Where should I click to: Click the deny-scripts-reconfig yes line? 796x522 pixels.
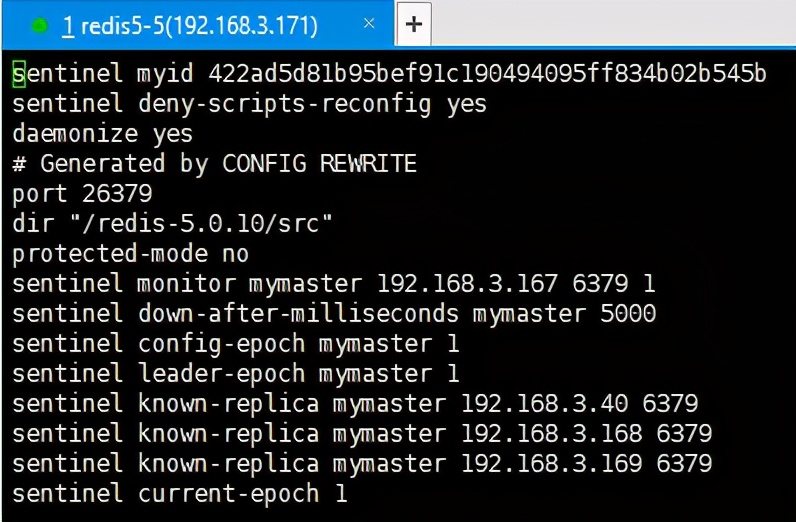pos(249,104)
